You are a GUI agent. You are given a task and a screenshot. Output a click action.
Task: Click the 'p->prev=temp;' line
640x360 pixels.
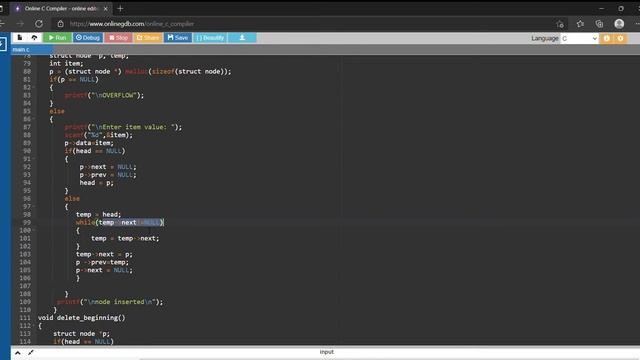(102, 262)
